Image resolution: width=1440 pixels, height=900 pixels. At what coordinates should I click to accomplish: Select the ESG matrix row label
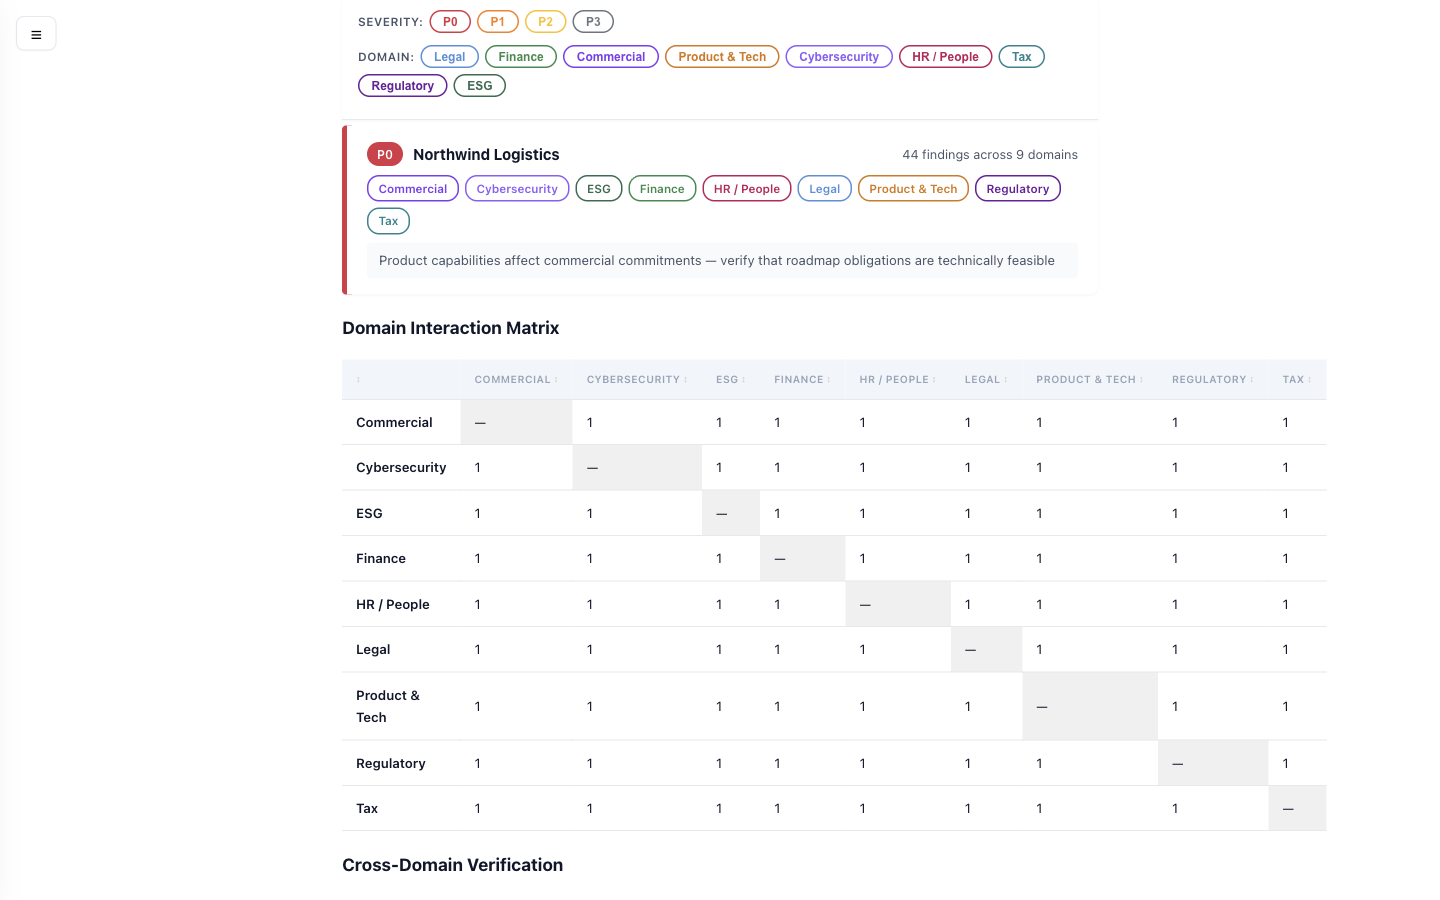coord(369,514)
